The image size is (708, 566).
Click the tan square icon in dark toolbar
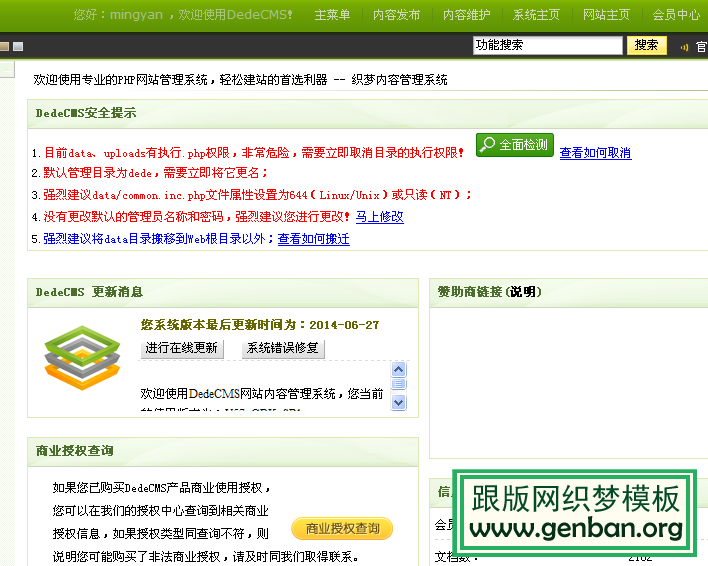tap(4, 46)
